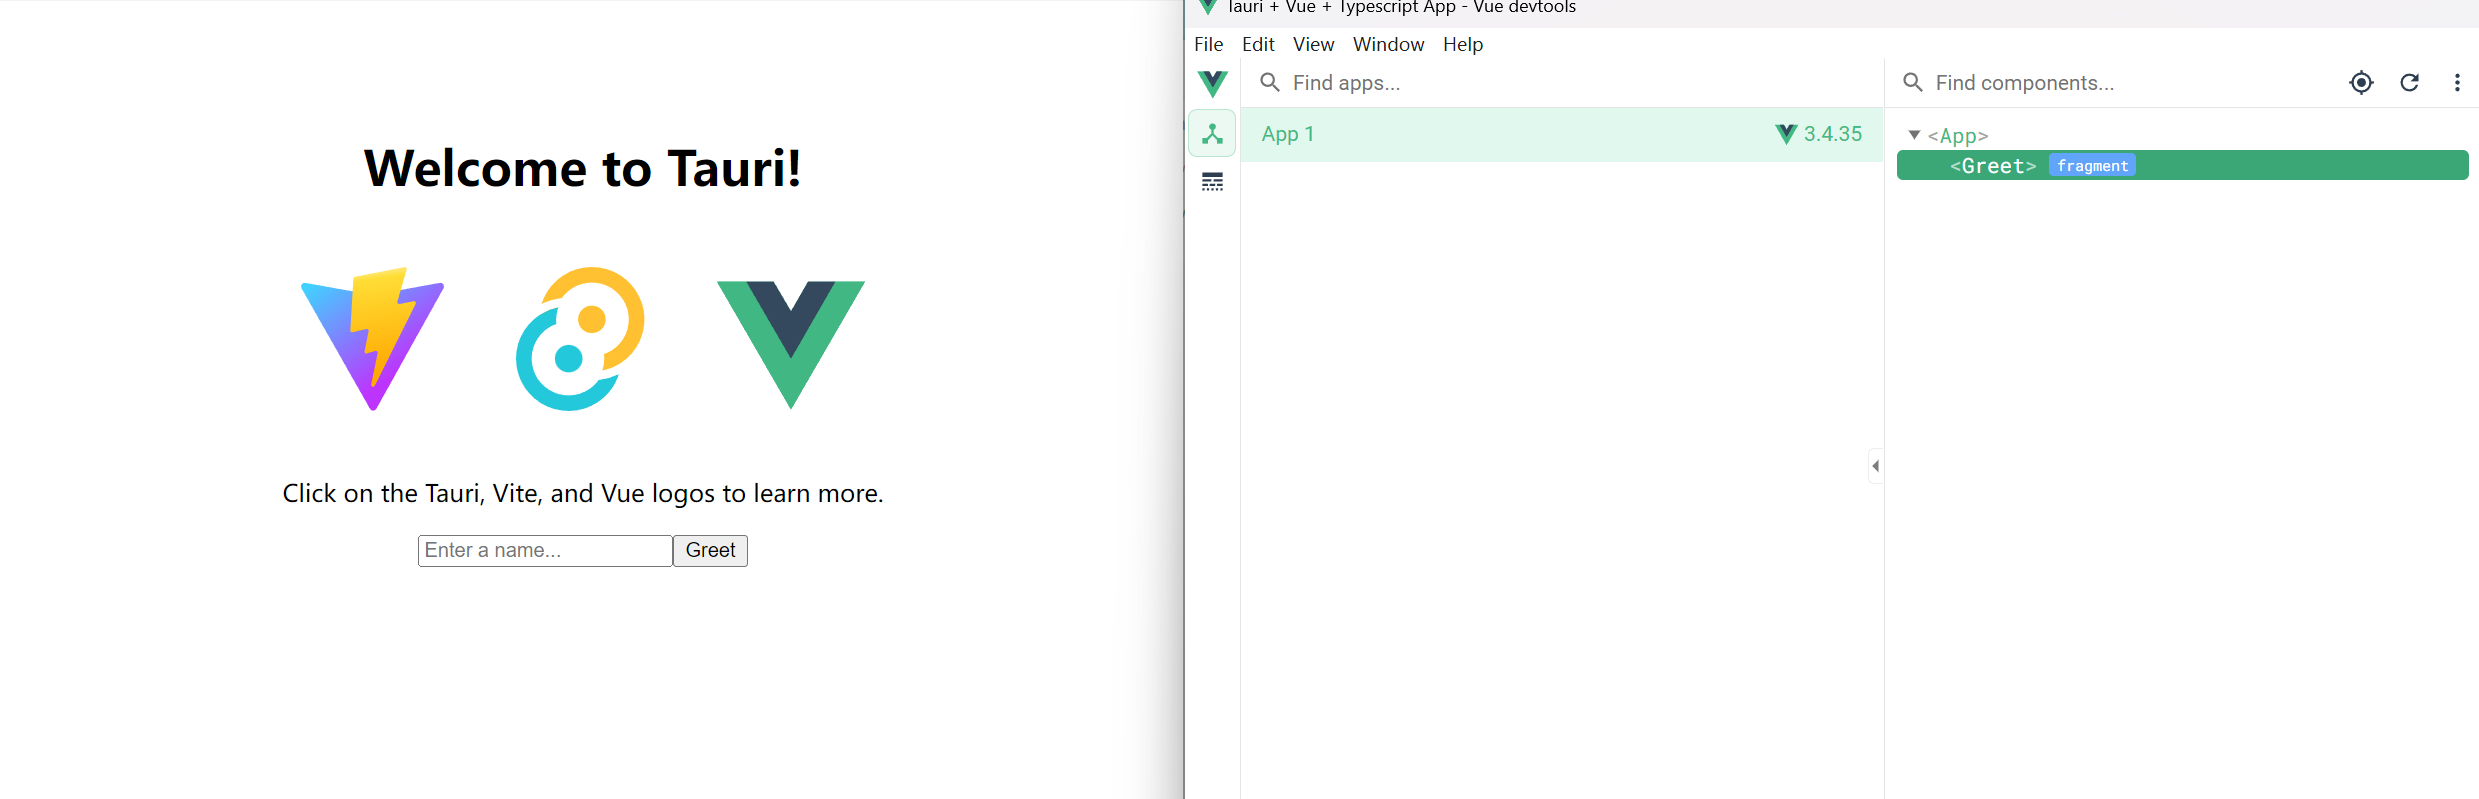
Task: Open the File menu
Action: [1209, 44]
